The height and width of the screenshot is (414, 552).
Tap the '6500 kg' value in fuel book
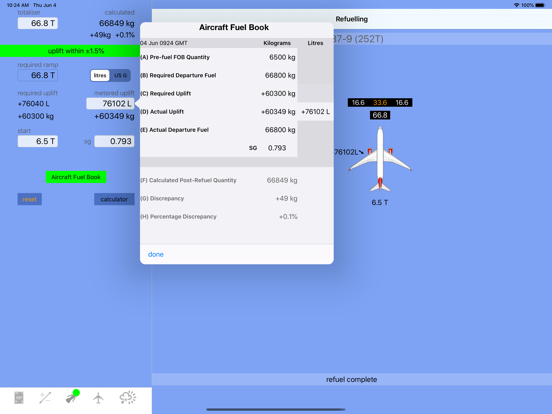282,57
